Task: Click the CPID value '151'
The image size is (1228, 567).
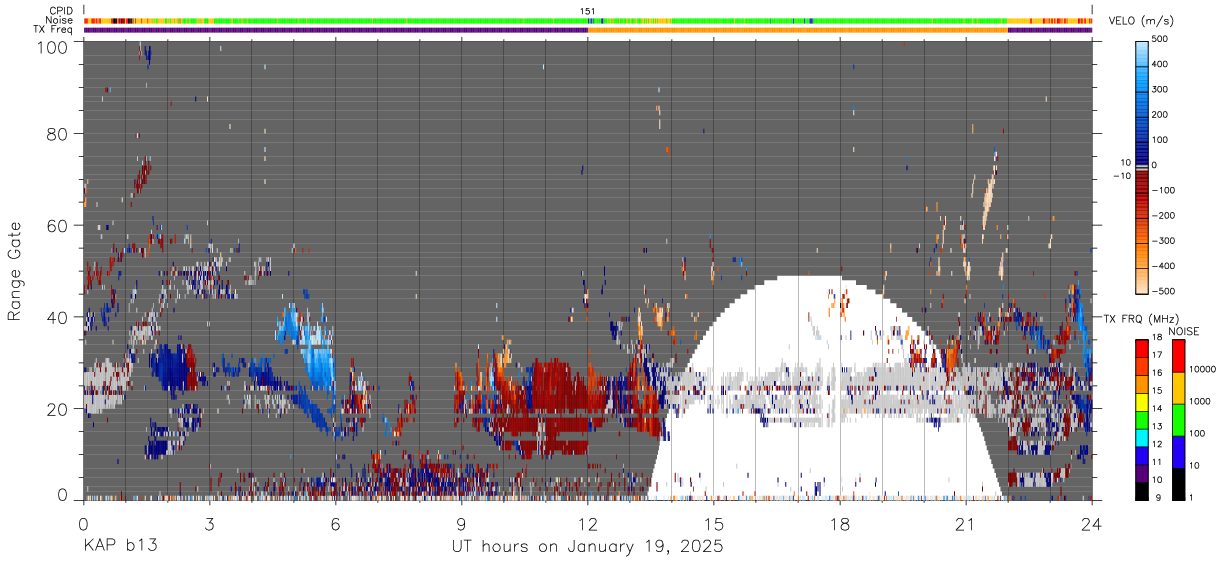Action: coord(588,11)
